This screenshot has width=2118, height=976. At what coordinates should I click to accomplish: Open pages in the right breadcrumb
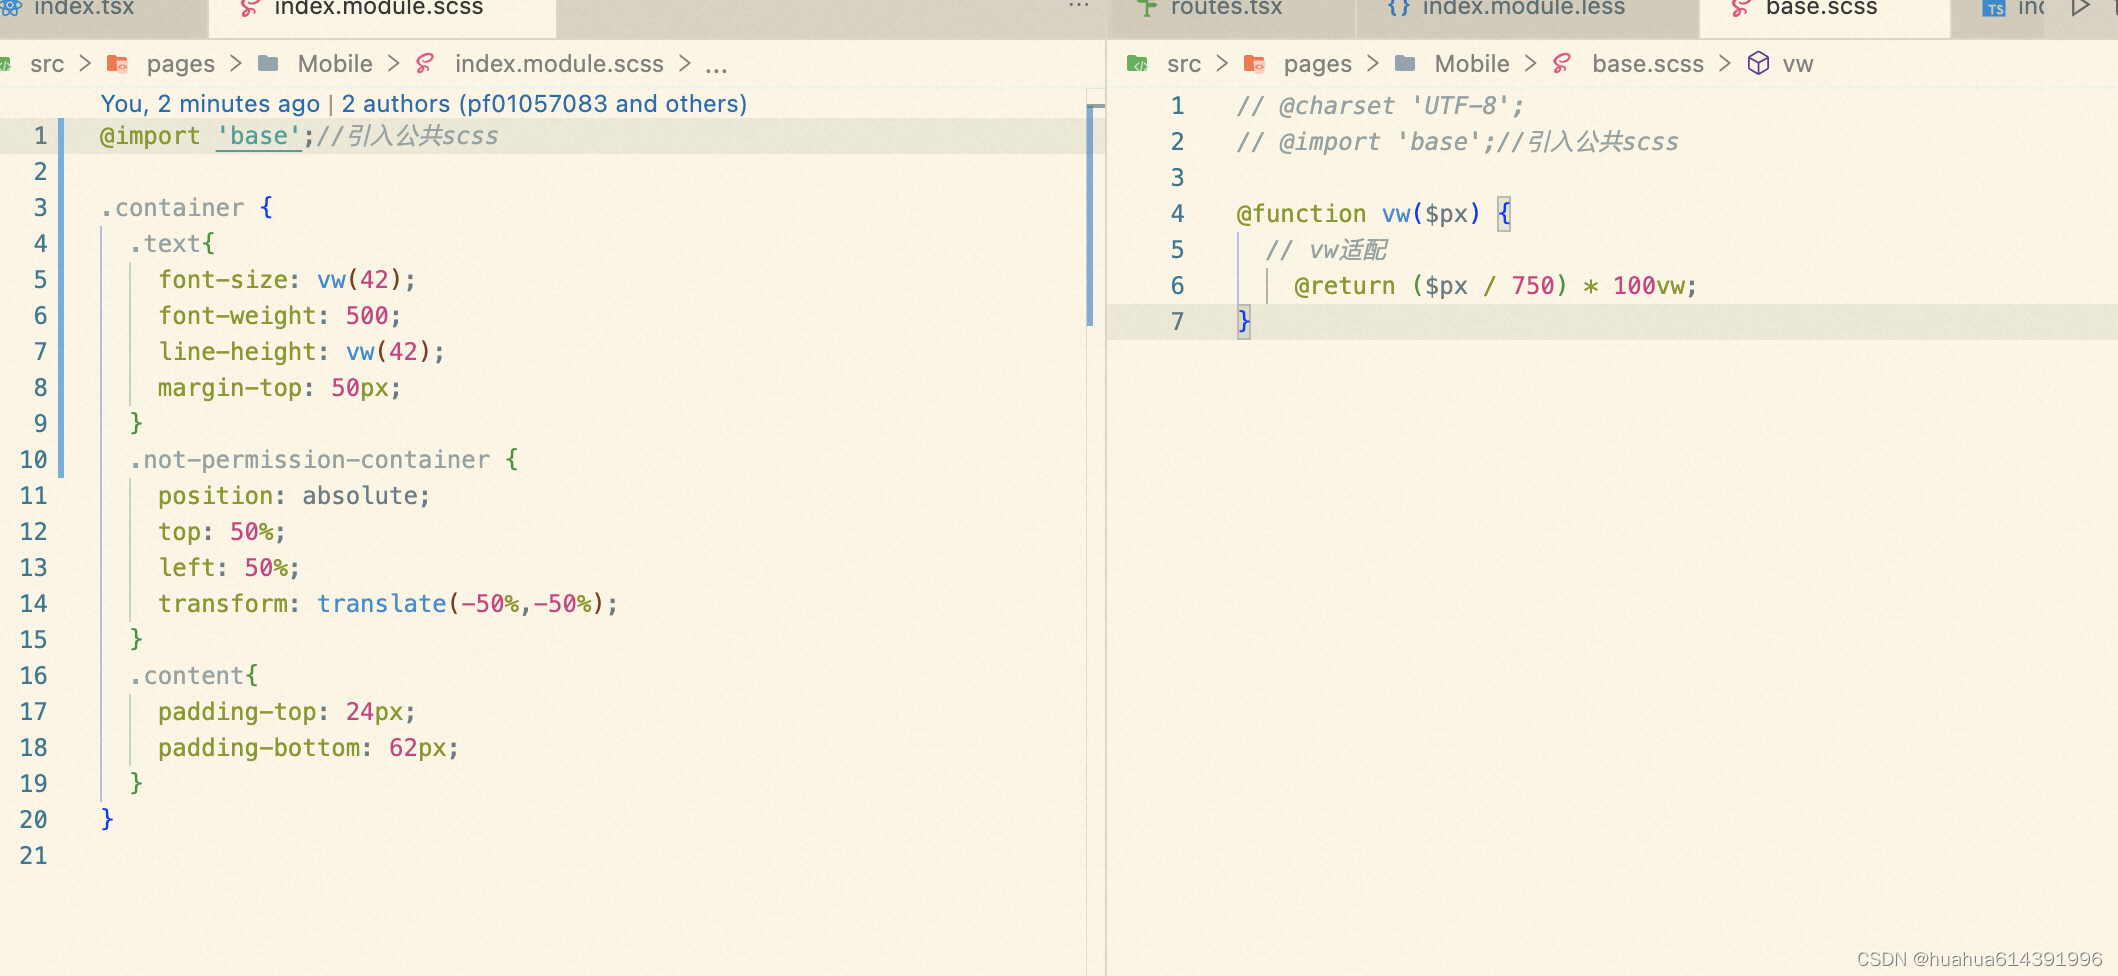(x=1318, y=64)
